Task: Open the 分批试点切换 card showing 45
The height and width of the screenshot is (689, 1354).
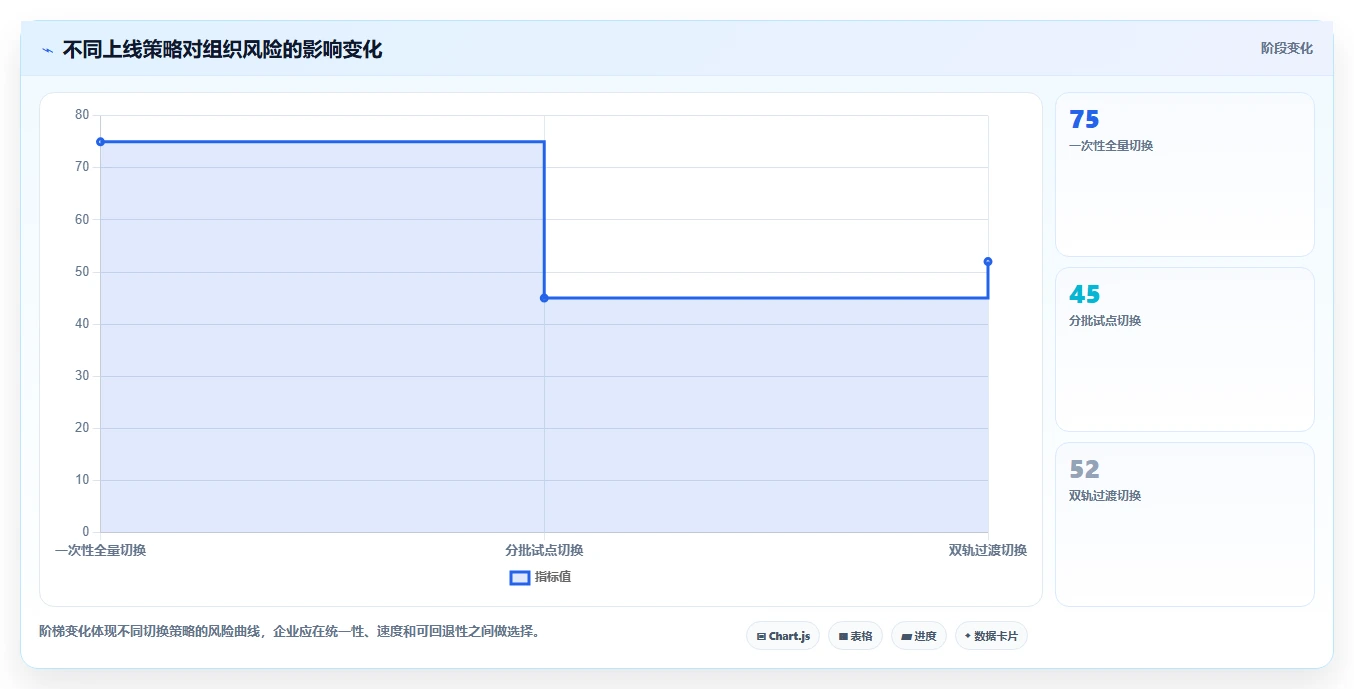Action: [1185, 350]
